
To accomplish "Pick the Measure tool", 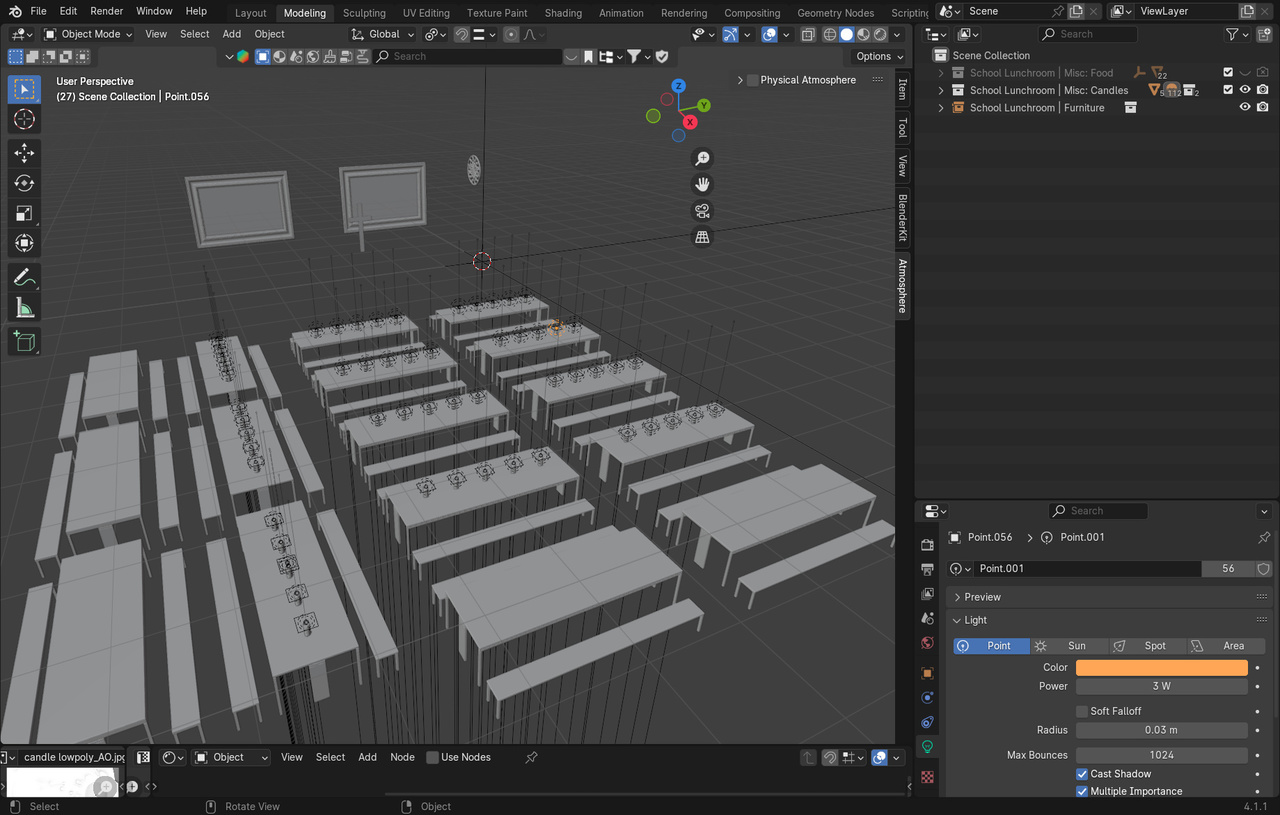I will click(25, 308).
